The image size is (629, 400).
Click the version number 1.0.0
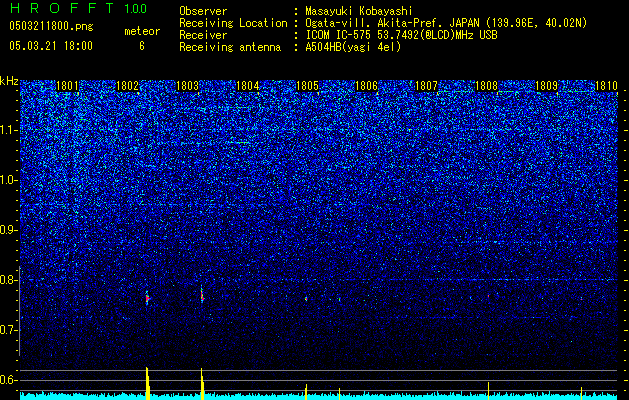point(136,8)
